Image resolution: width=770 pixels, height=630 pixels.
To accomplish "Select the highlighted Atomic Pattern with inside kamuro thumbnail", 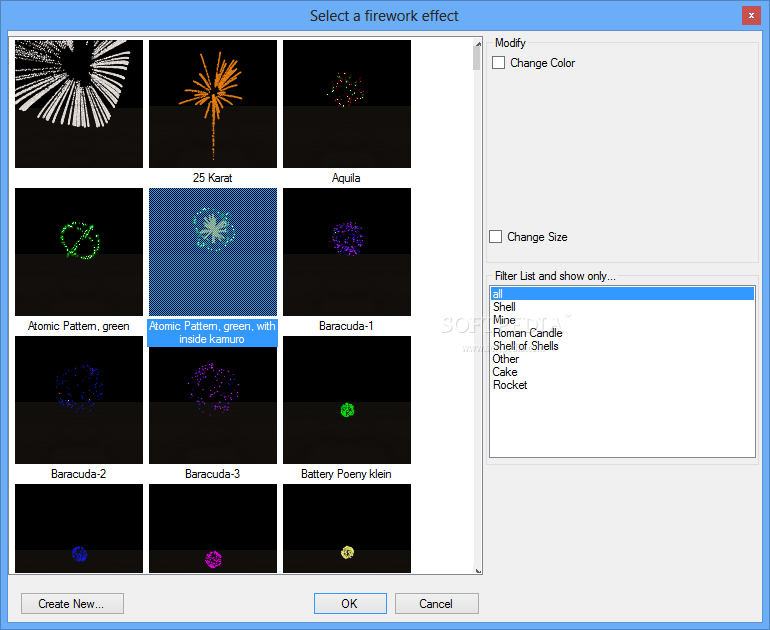I will 213,252.
